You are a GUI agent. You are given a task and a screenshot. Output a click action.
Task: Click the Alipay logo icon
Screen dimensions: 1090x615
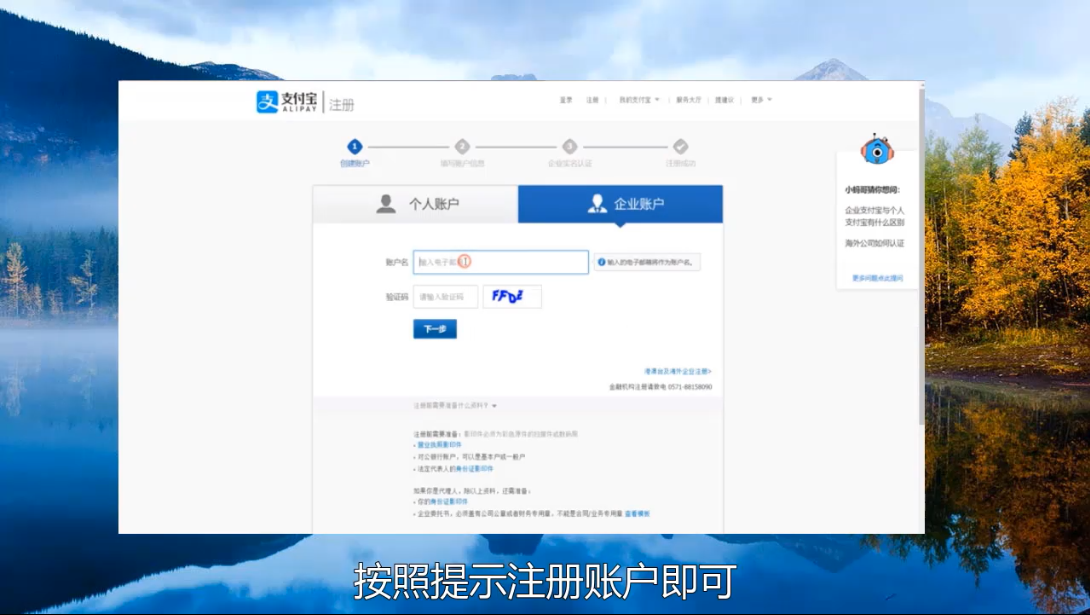coord(267,102)
